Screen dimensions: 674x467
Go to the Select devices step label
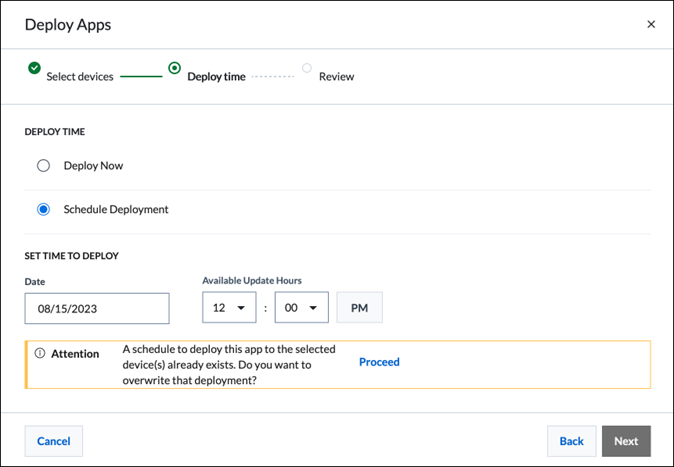pyautogui.click(x=80, y=76)
